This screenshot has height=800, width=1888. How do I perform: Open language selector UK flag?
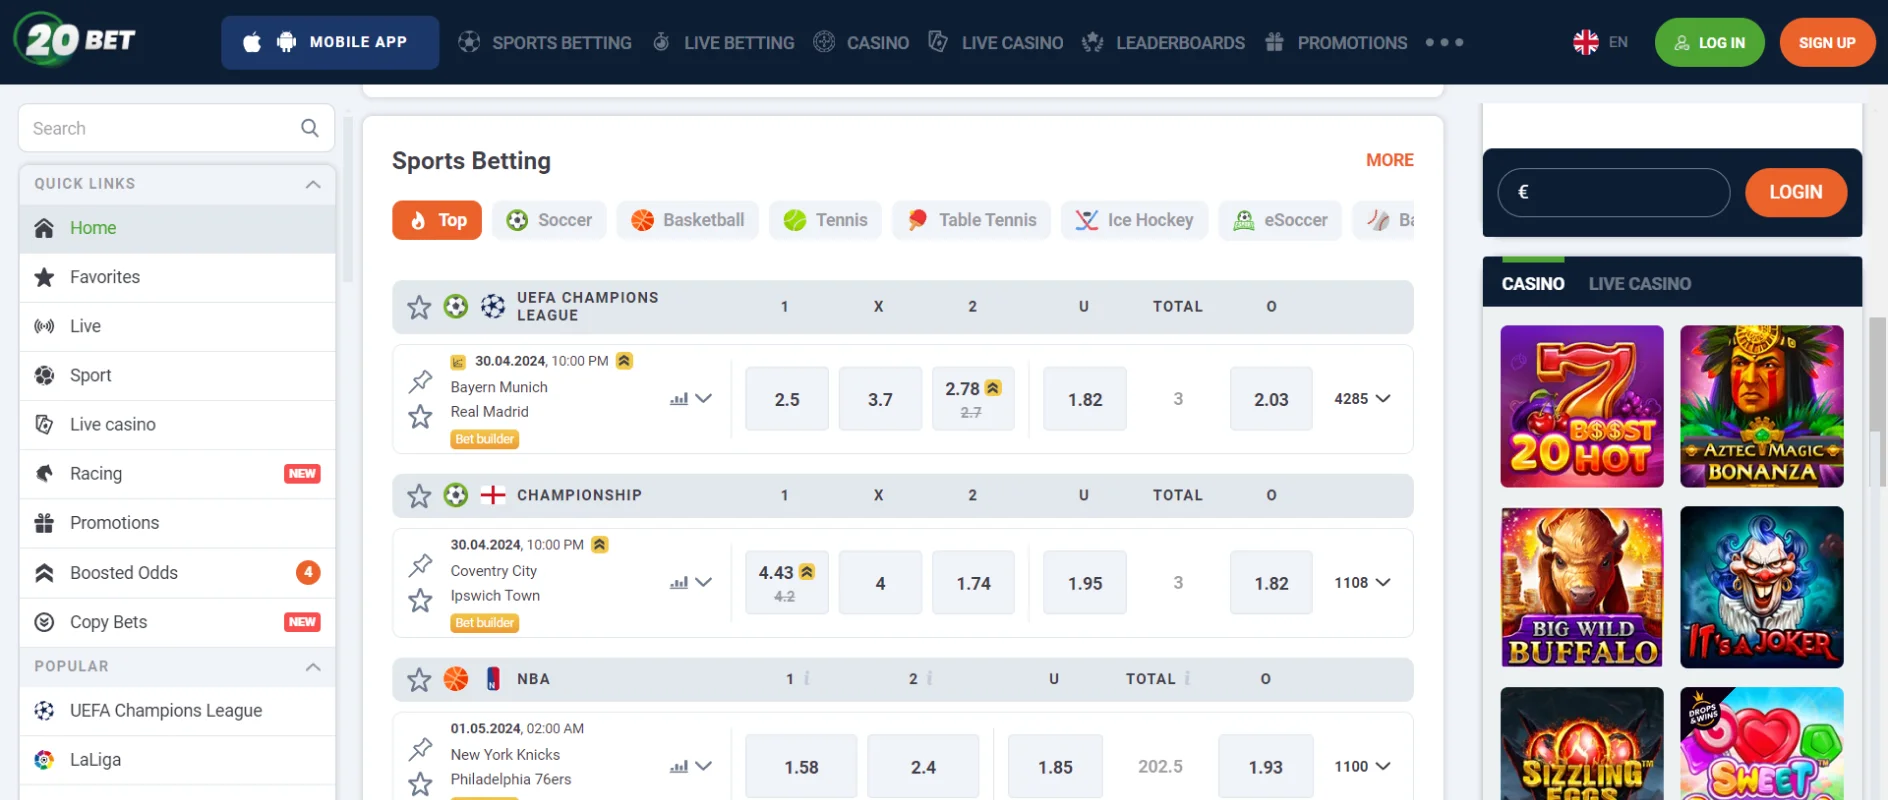pyautogui.click(x=1585, y=42)
